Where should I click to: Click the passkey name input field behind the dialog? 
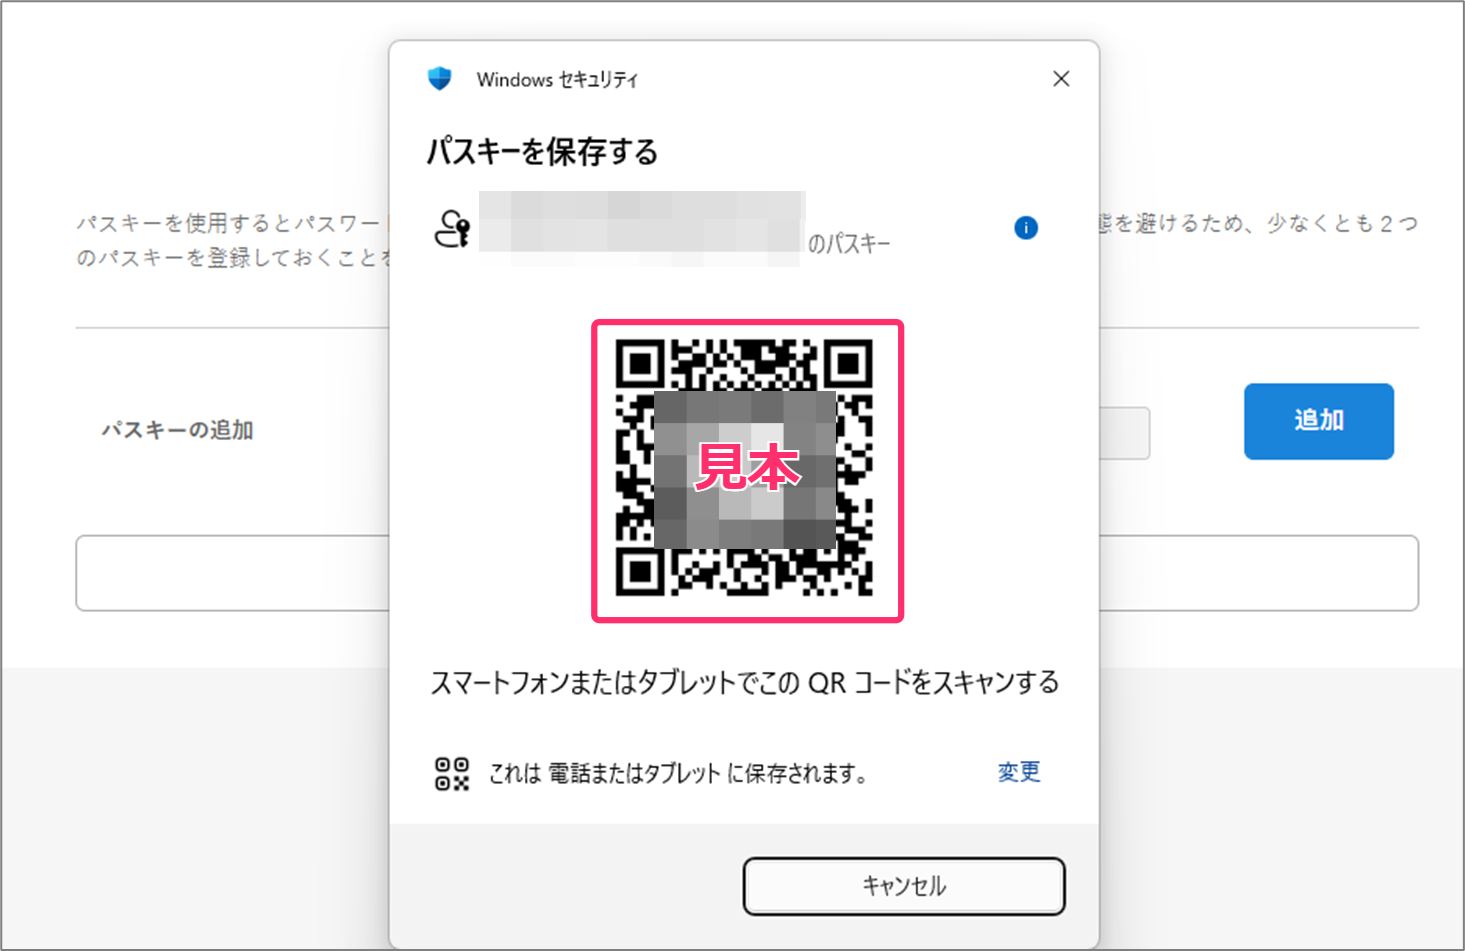[x=1125, y=433]
